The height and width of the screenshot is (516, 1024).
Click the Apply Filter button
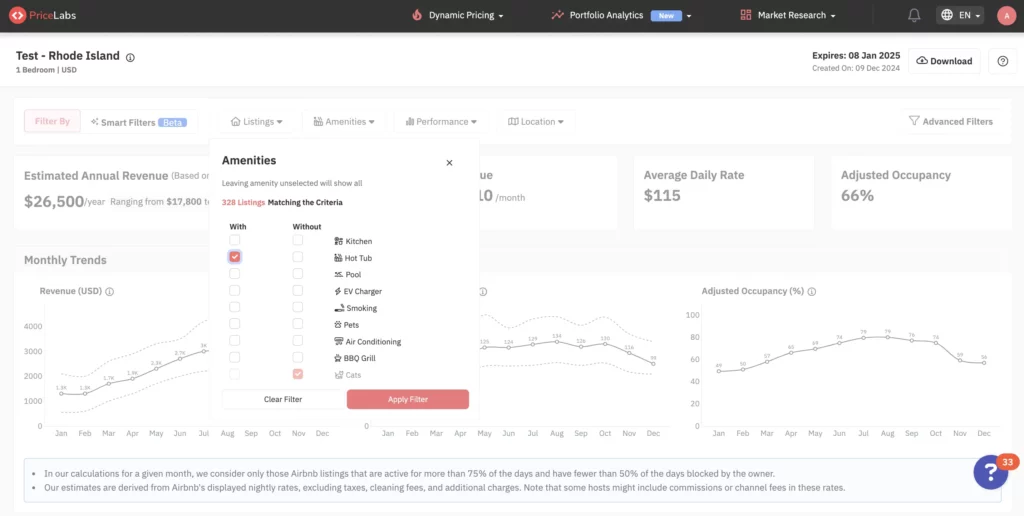pyautogui.click(x=408, y=399)
